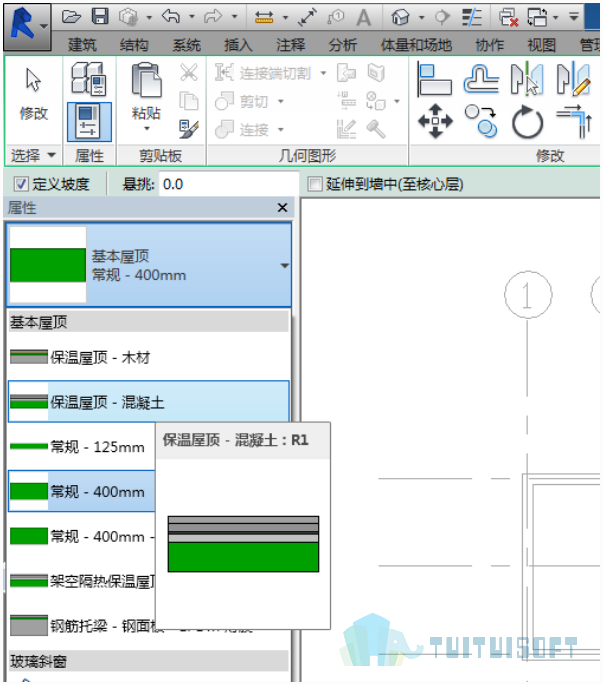Viewport: 603px width, 684px height.
Task: Click the Text tool letter A
Action: (x=363, y=18)
